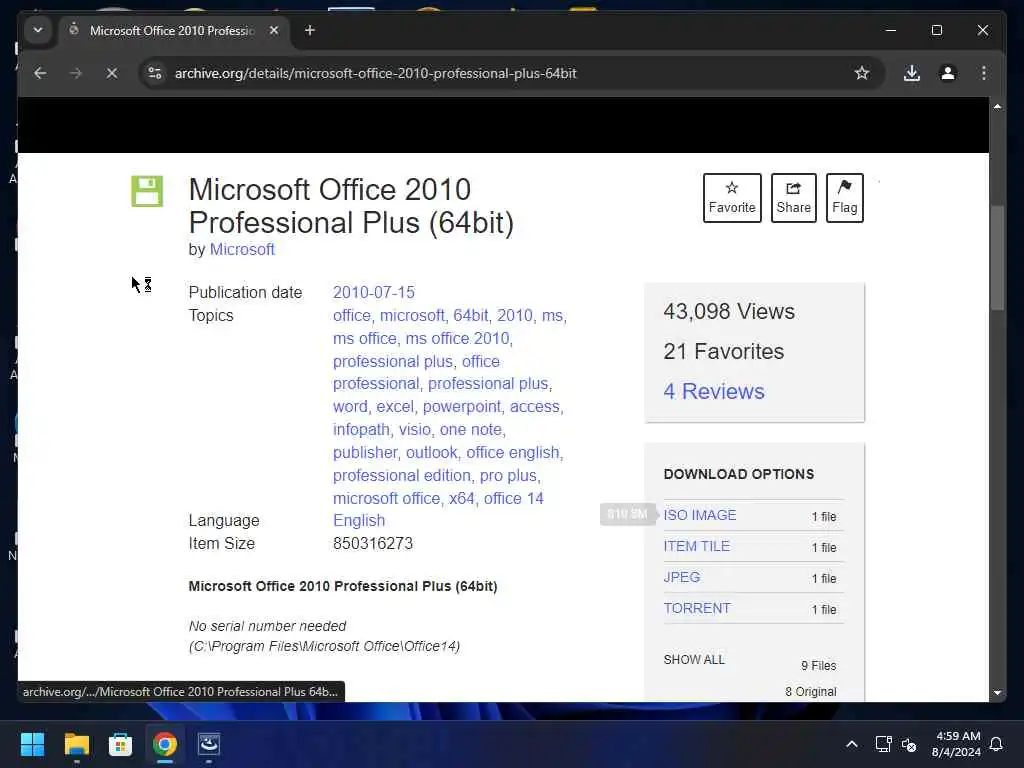
Task: Download the JPEG option
Action: click(681, 577)
